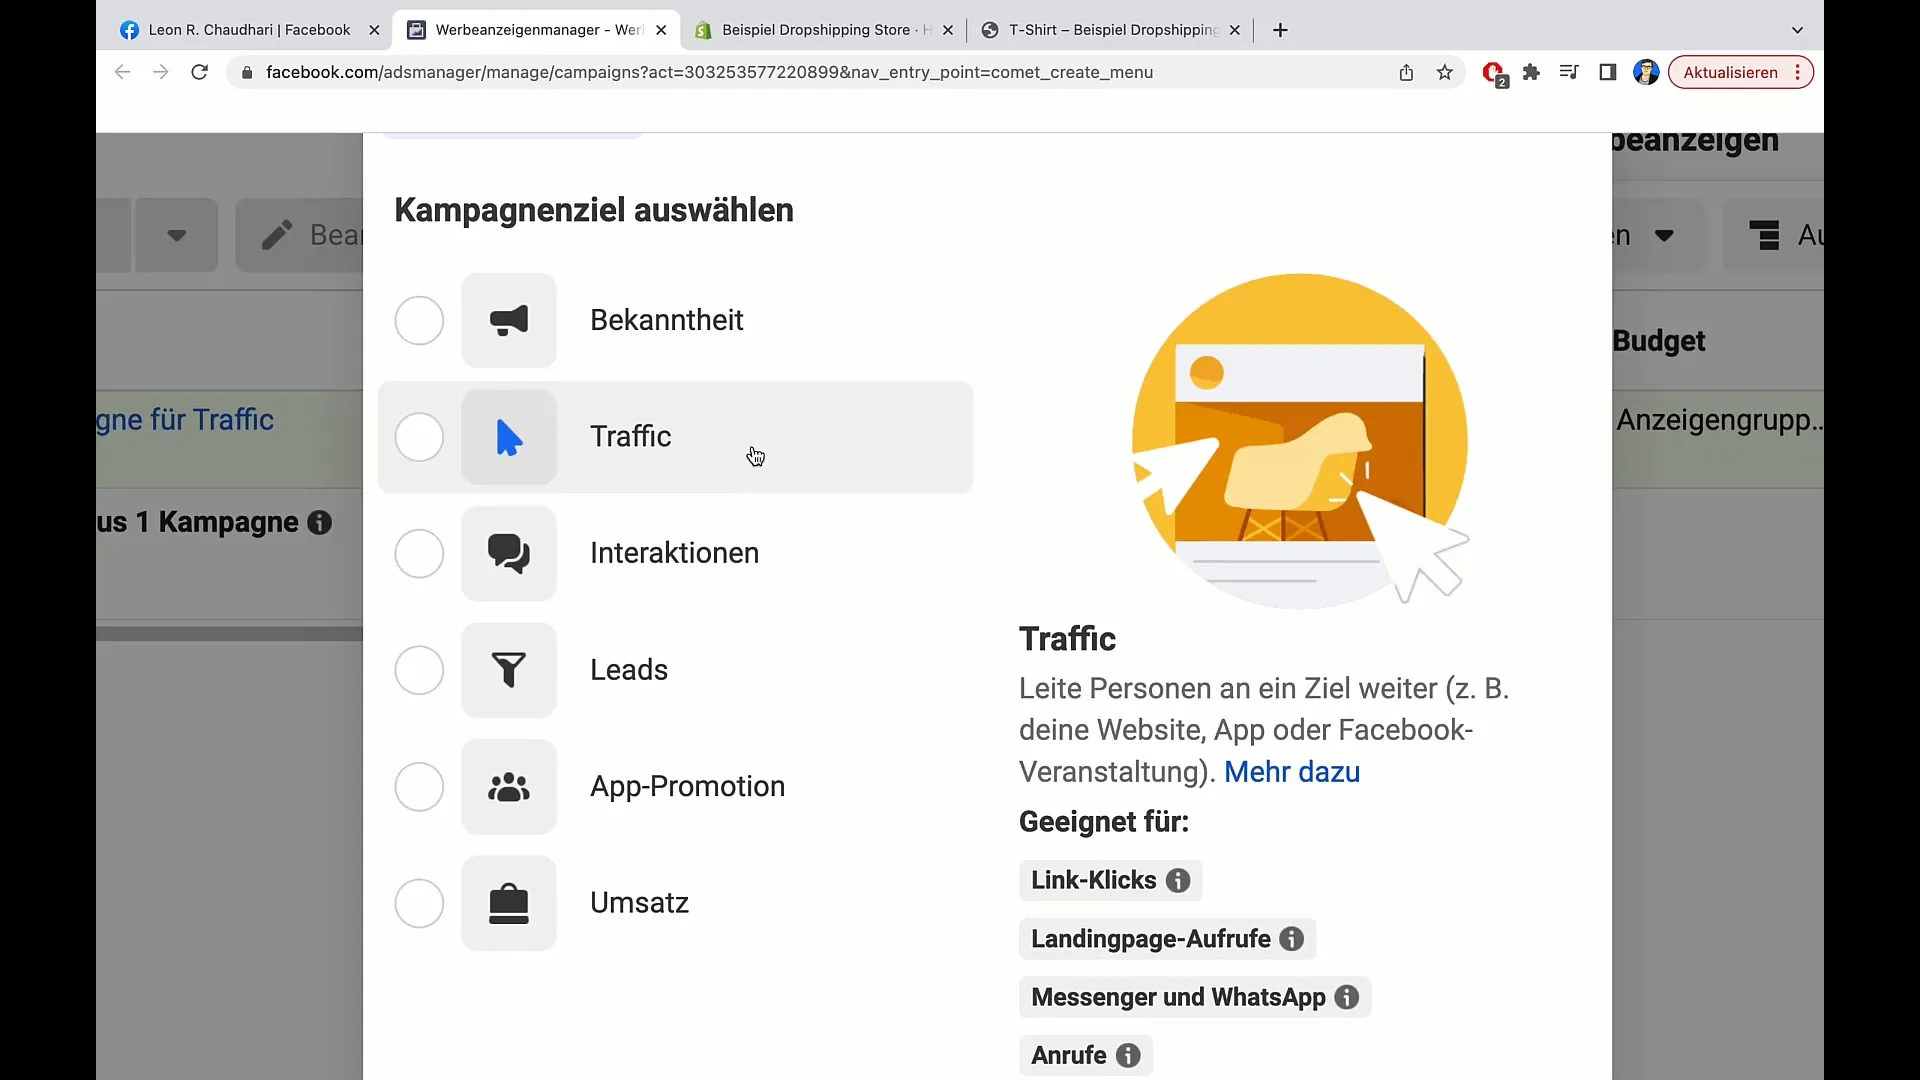Viewport: 1920px width, 1080px height.
Task: Select the Traffic radio button
Action: (x=419, y=435)
